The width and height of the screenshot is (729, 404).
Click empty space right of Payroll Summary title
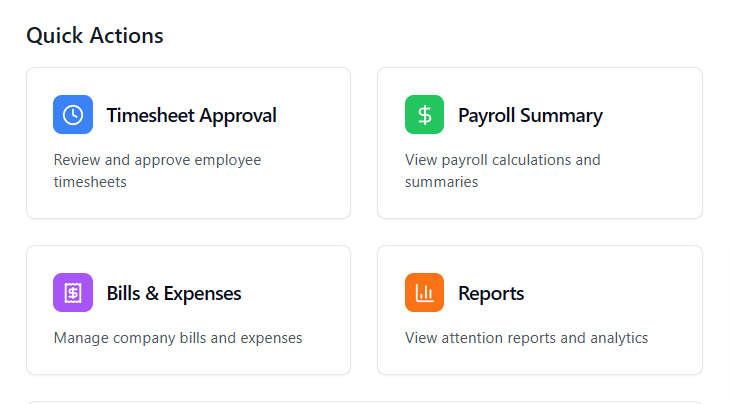point(650,115)
